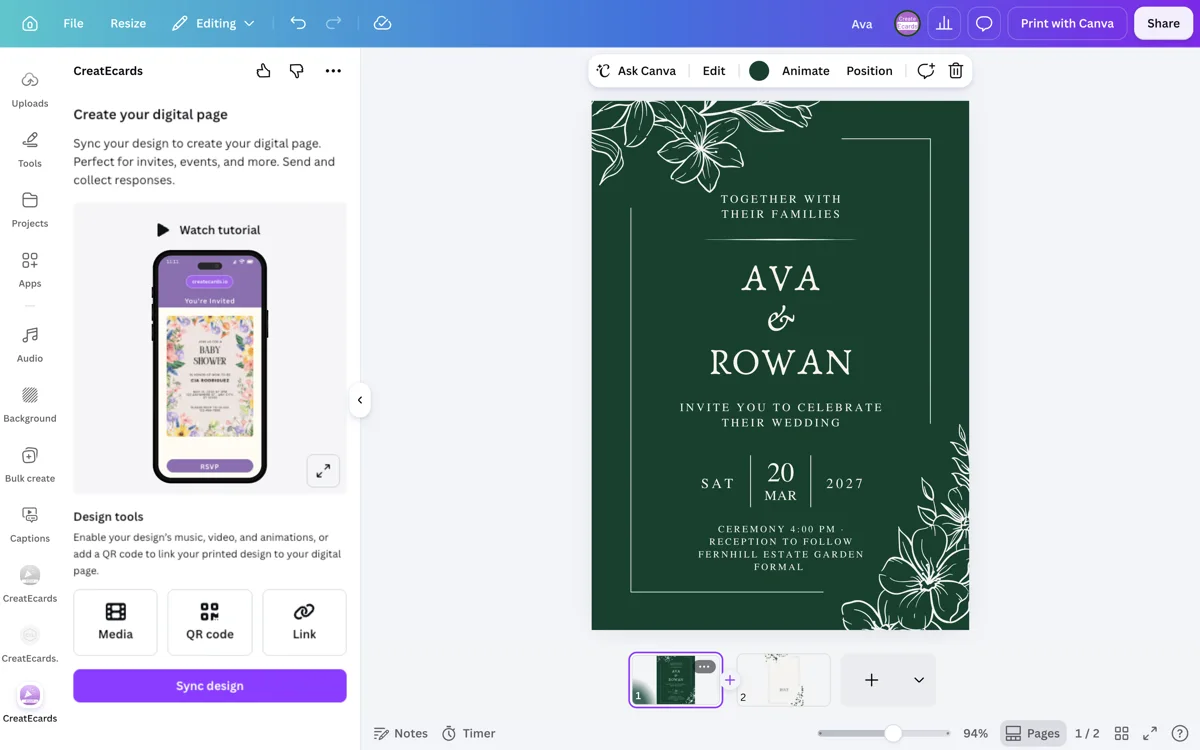Open Uploads in the sidebar
The height and width of the screenshot is (750, 1200).
click(30, 89)
